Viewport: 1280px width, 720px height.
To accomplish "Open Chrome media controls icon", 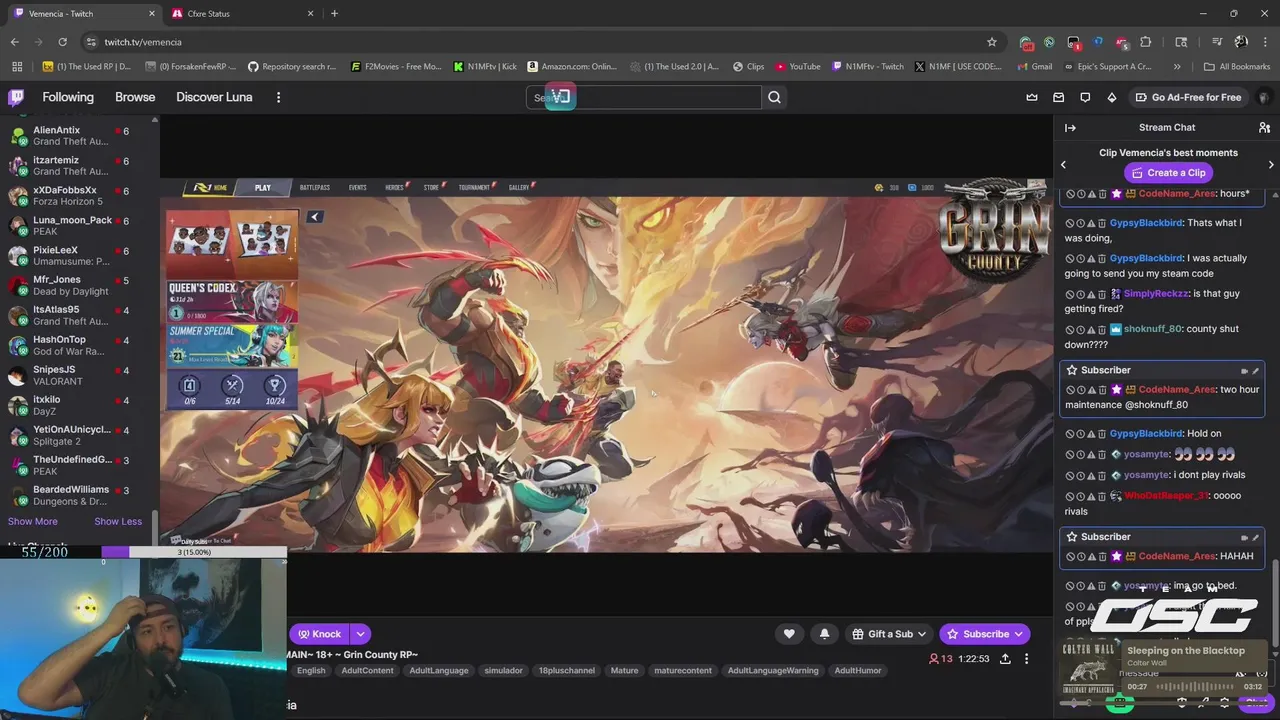I will coord(1217,42).
